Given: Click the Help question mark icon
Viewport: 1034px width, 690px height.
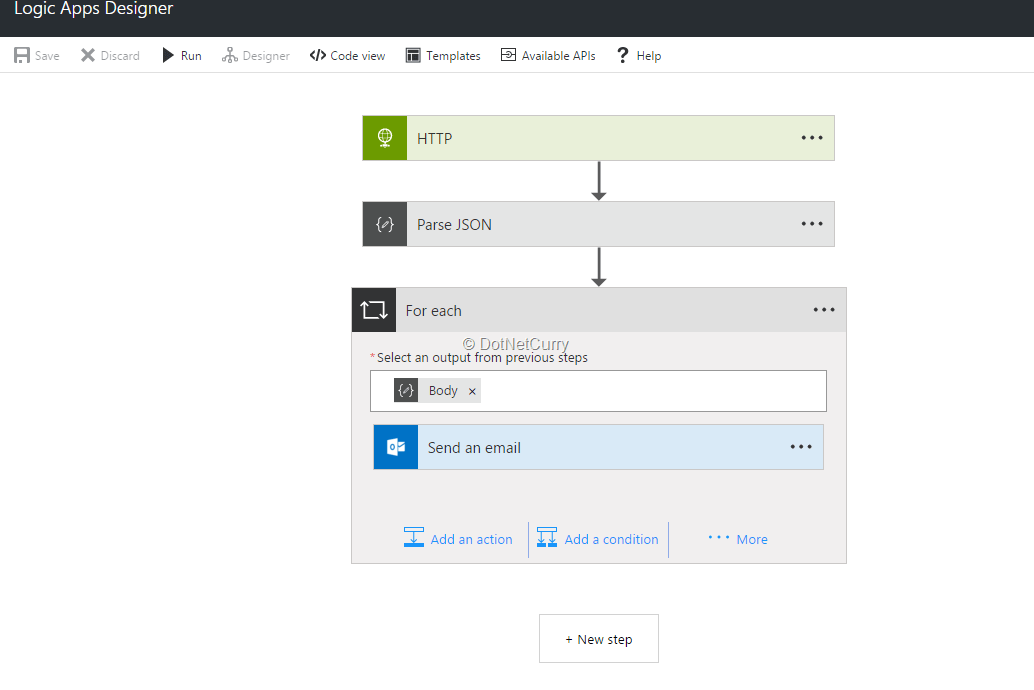Looking at the screenshot, I should [x=623, y=55].
